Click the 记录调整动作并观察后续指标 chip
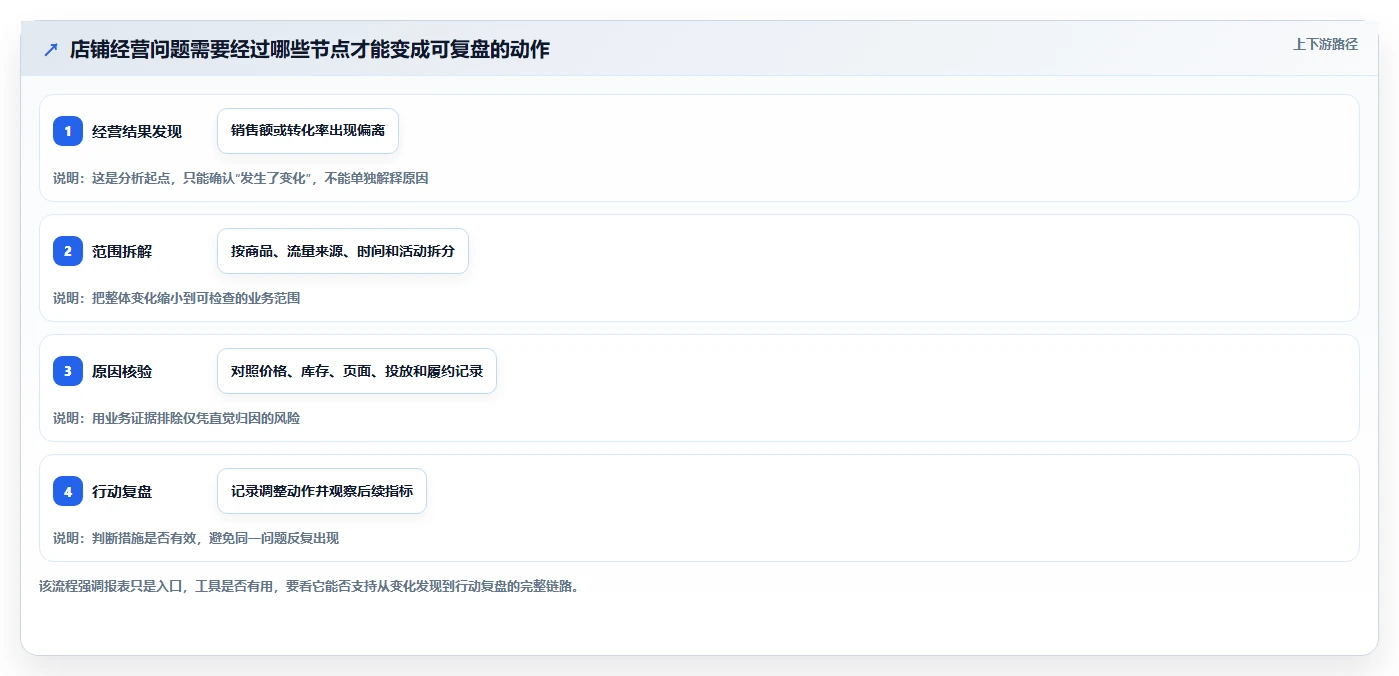Image resolution: width=1399 pixels, height=676 pixels. pos(322,491)
